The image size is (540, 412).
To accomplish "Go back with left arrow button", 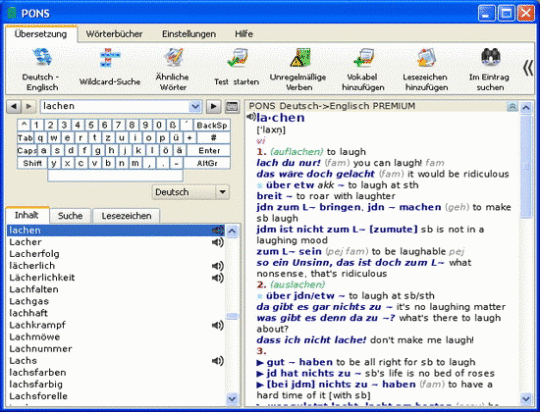I will (x=14, y=106).
